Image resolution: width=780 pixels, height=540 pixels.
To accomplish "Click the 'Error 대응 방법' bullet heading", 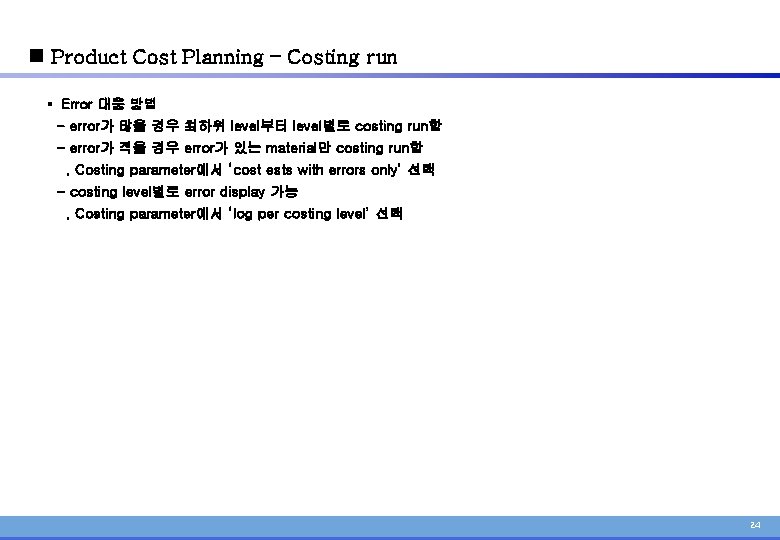I will click(x=108, y=103).
